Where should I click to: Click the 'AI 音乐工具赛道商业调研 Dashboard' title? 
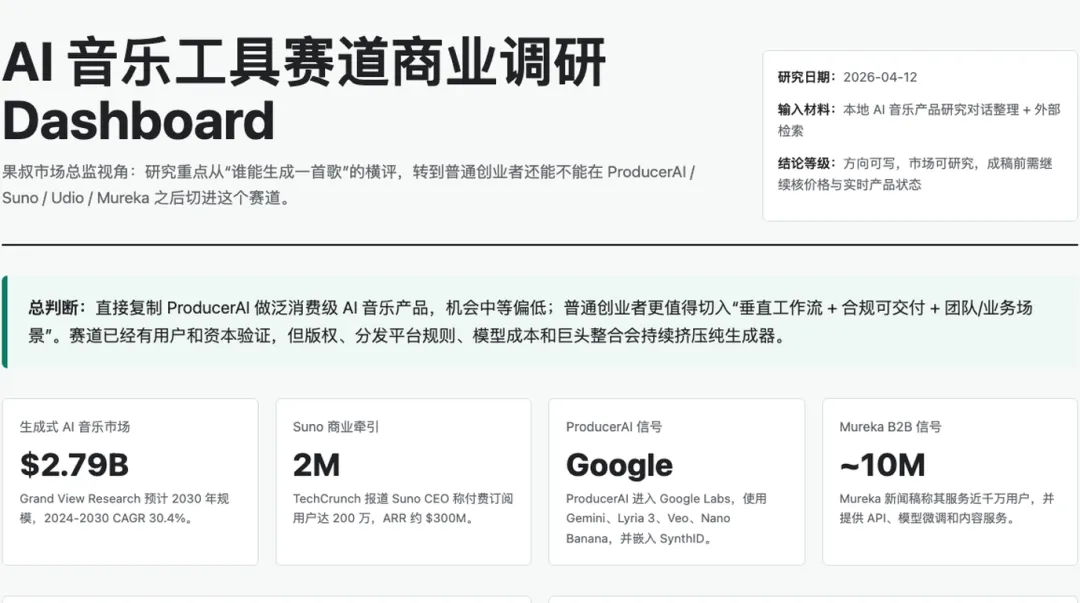click(x=304, y=91)
